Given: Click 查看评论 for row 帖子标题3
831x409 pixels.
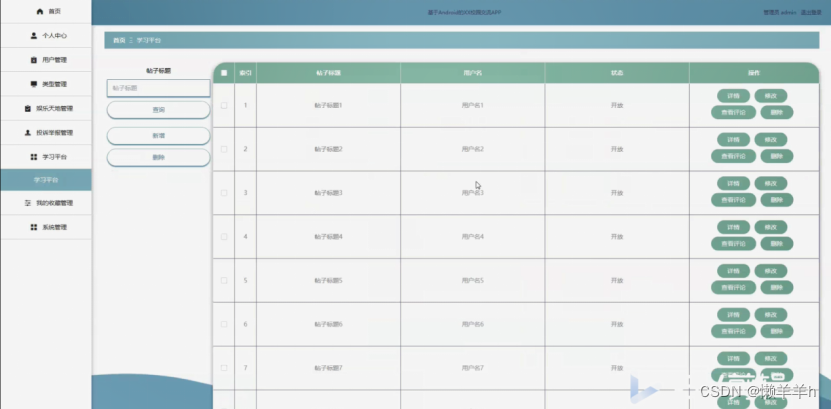Looking at the screenshot, I should 733,200.
